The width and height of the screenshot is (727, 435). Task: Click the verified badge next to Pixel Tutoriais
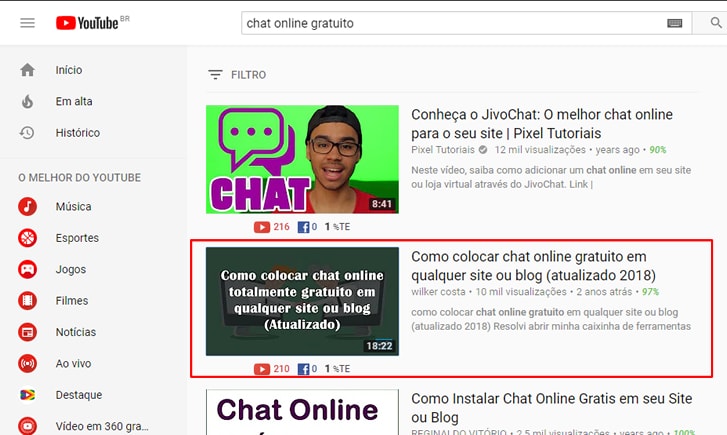[x=483, y=150]
